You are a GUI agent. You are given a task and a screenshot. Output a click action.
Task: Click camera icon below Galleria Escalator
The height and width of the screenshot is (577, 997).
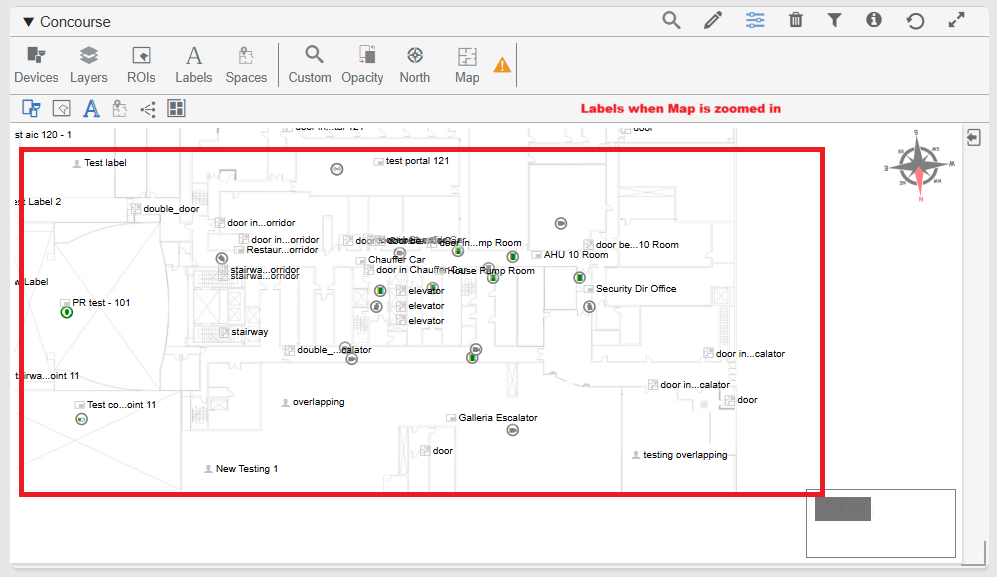(x=512, y=430)
